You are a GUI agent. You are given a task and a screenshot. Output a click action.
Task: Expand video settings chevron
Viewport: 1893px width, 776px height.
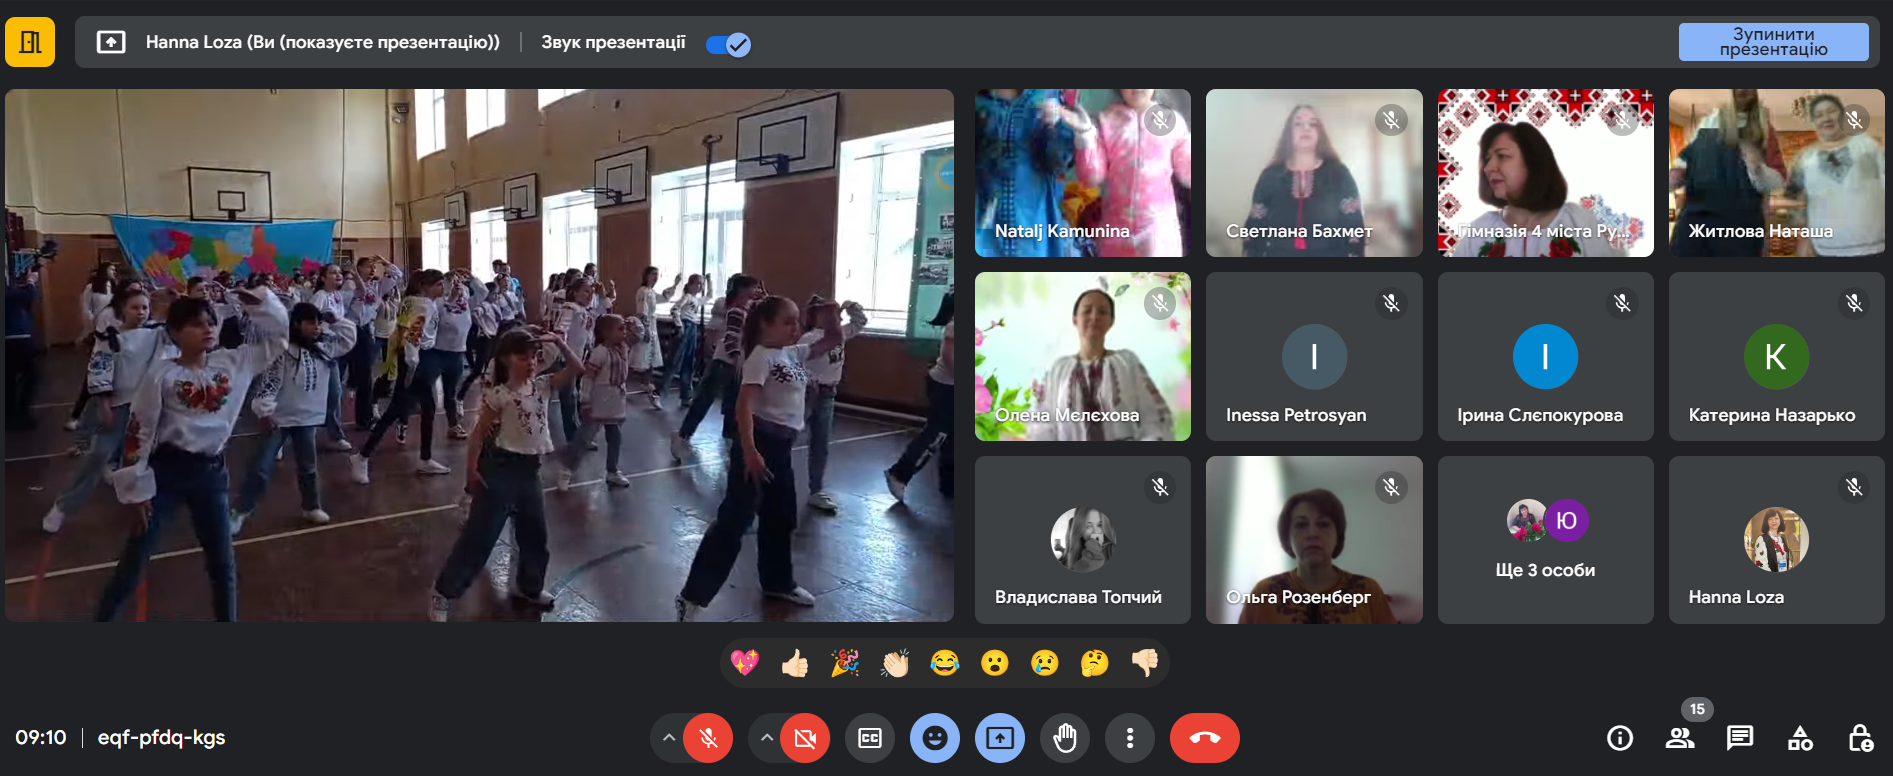coord(766,738)
